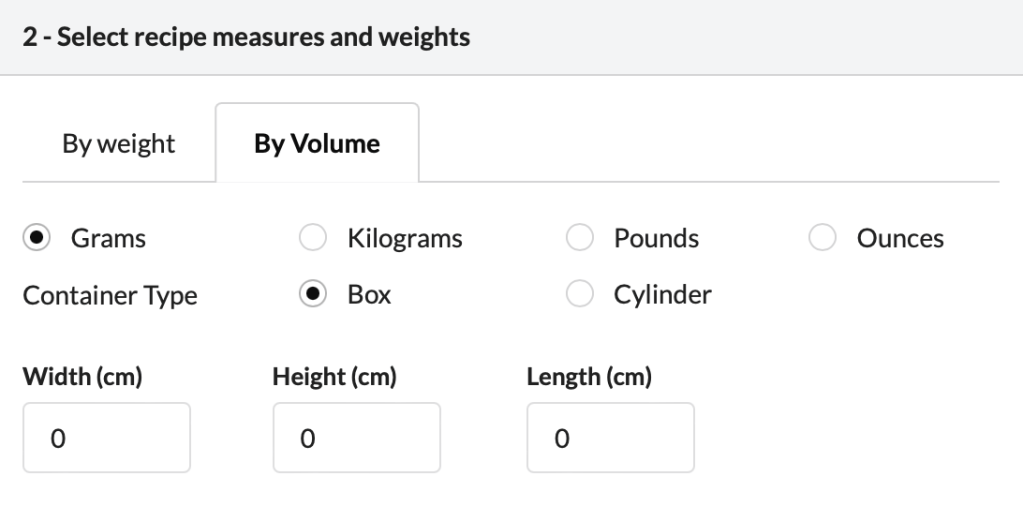This screenshot has width=1023, height=506.
Task: Click into the Width (cm) input field
Action: (x=106, y=438)
